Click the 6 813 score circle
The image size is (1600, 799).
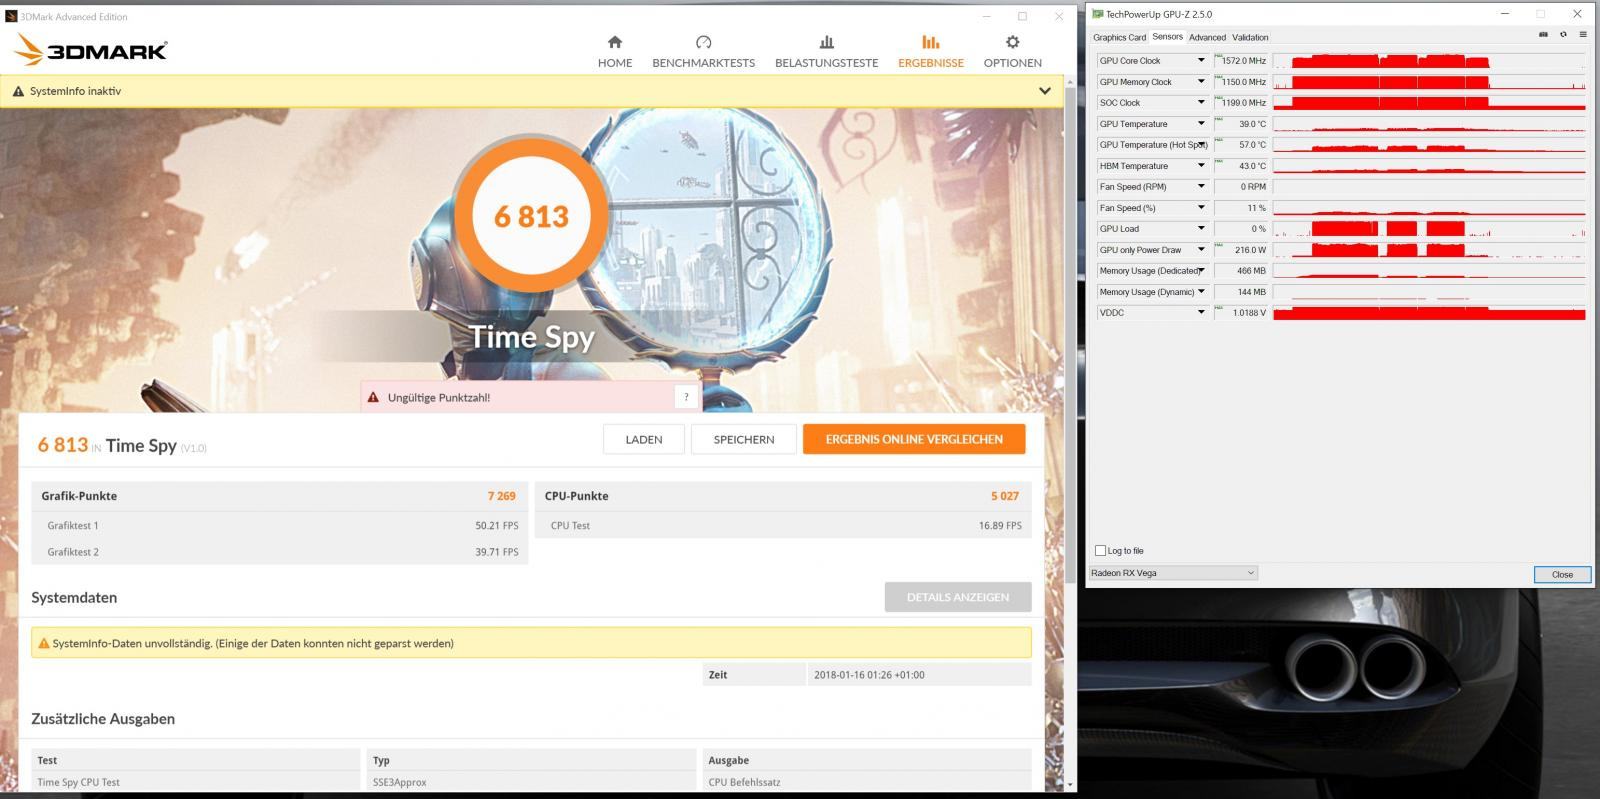coord(531,215)
